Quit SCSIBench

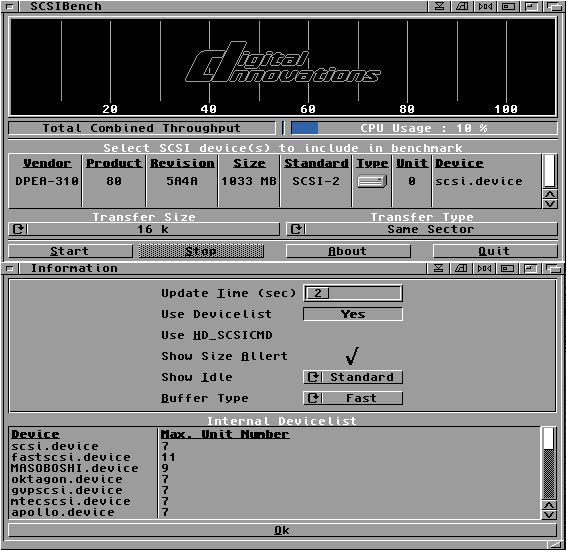click(495, 251)
